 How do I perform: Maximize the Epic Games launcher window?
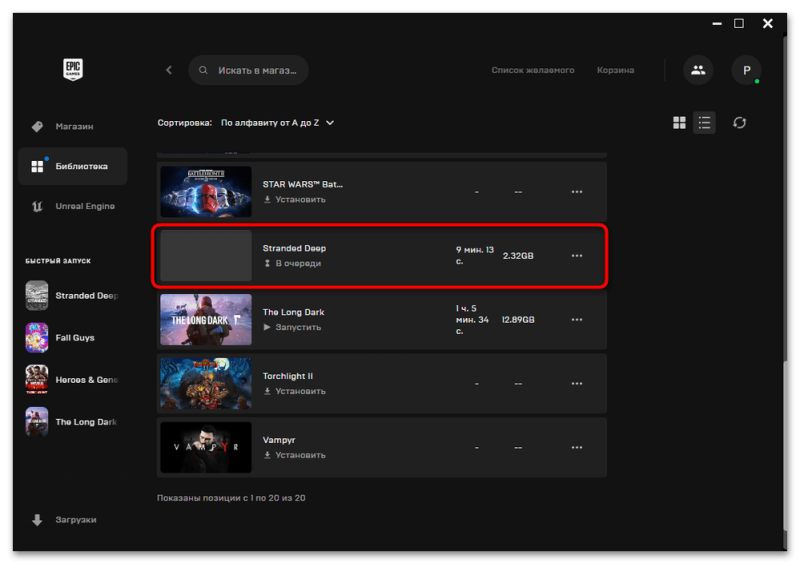click(x=739, y=23)
